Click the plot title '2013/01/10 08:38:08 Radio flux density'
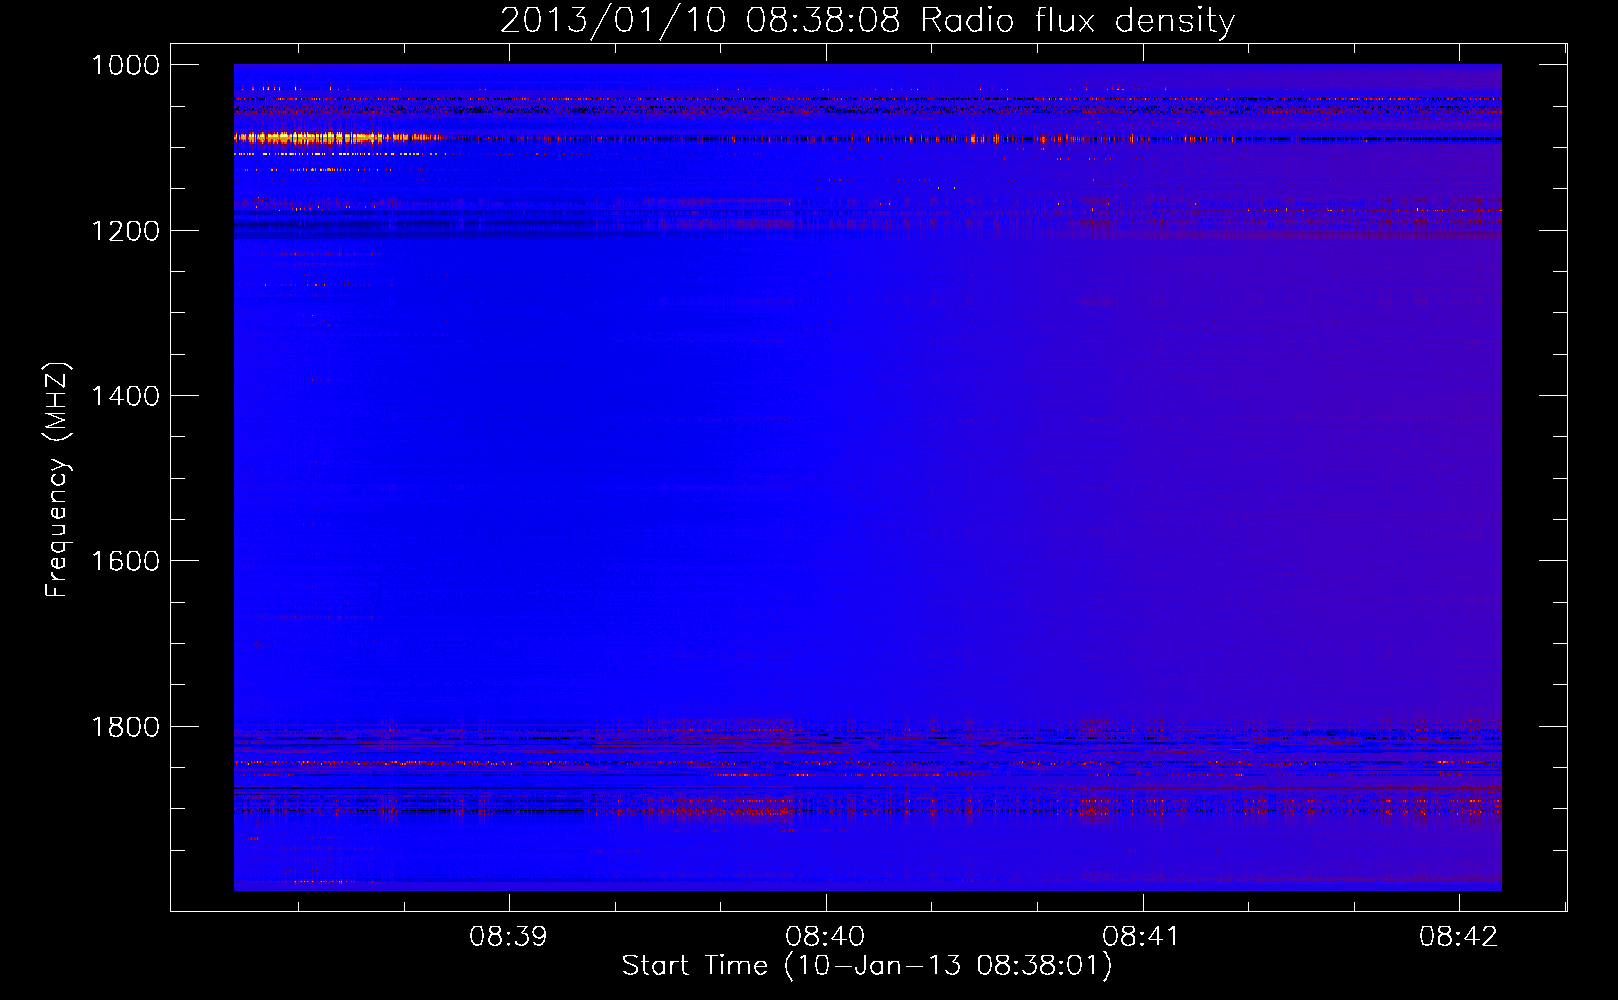 pyautogui.click(x=867, y=20)
